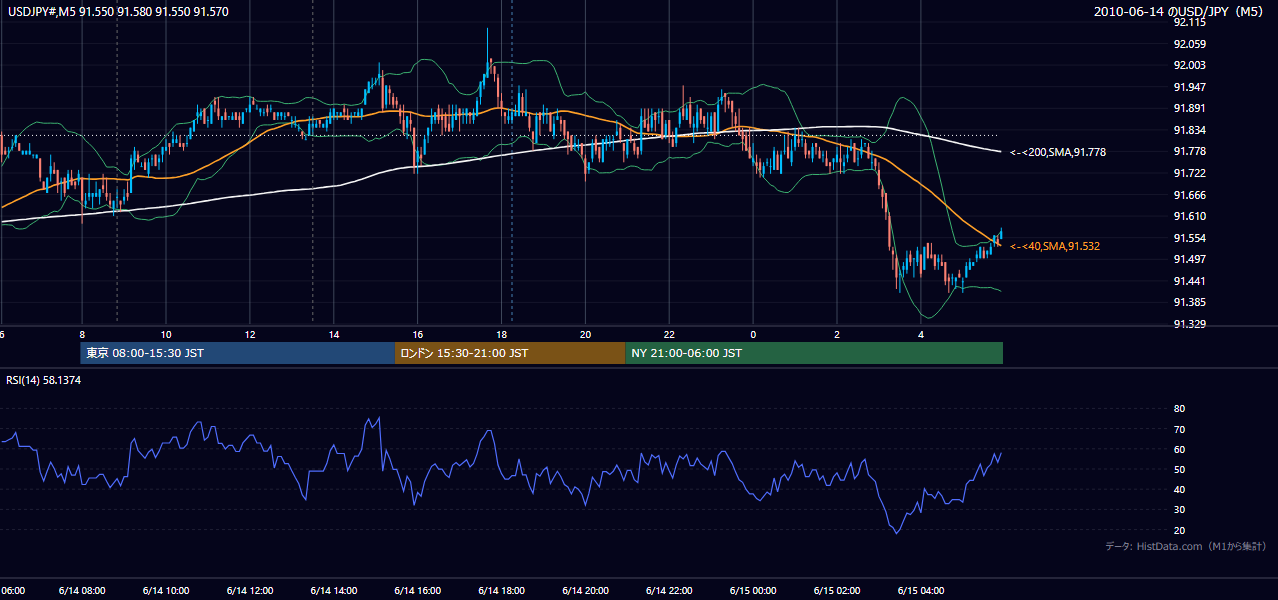
Task: Select the Tokyo 08:00-15:30 JST session bar
Action: (238, 353)
